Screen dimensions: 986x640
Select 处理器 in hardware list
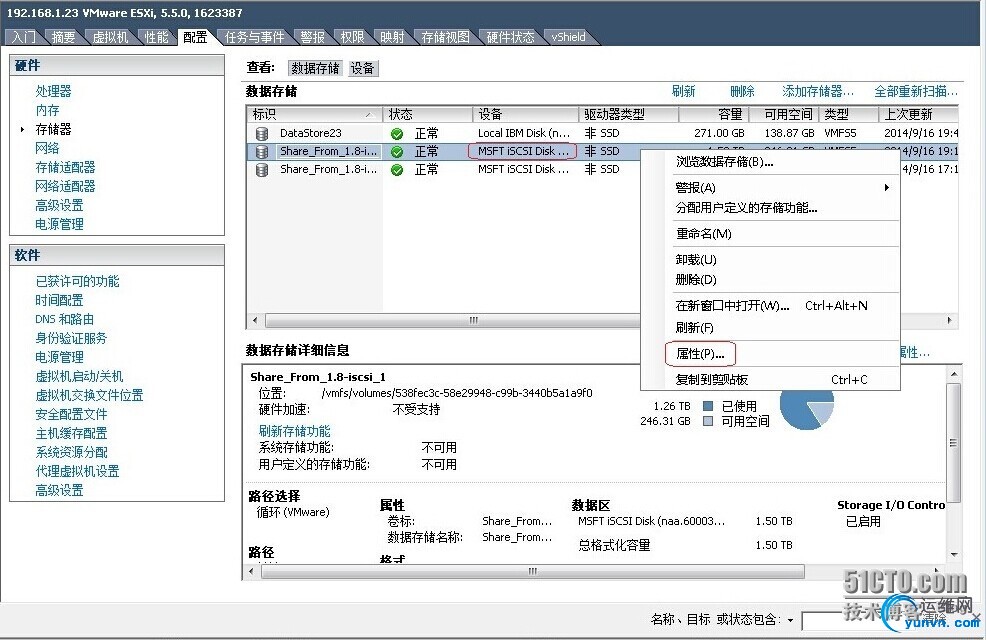[x=53, y=91]
